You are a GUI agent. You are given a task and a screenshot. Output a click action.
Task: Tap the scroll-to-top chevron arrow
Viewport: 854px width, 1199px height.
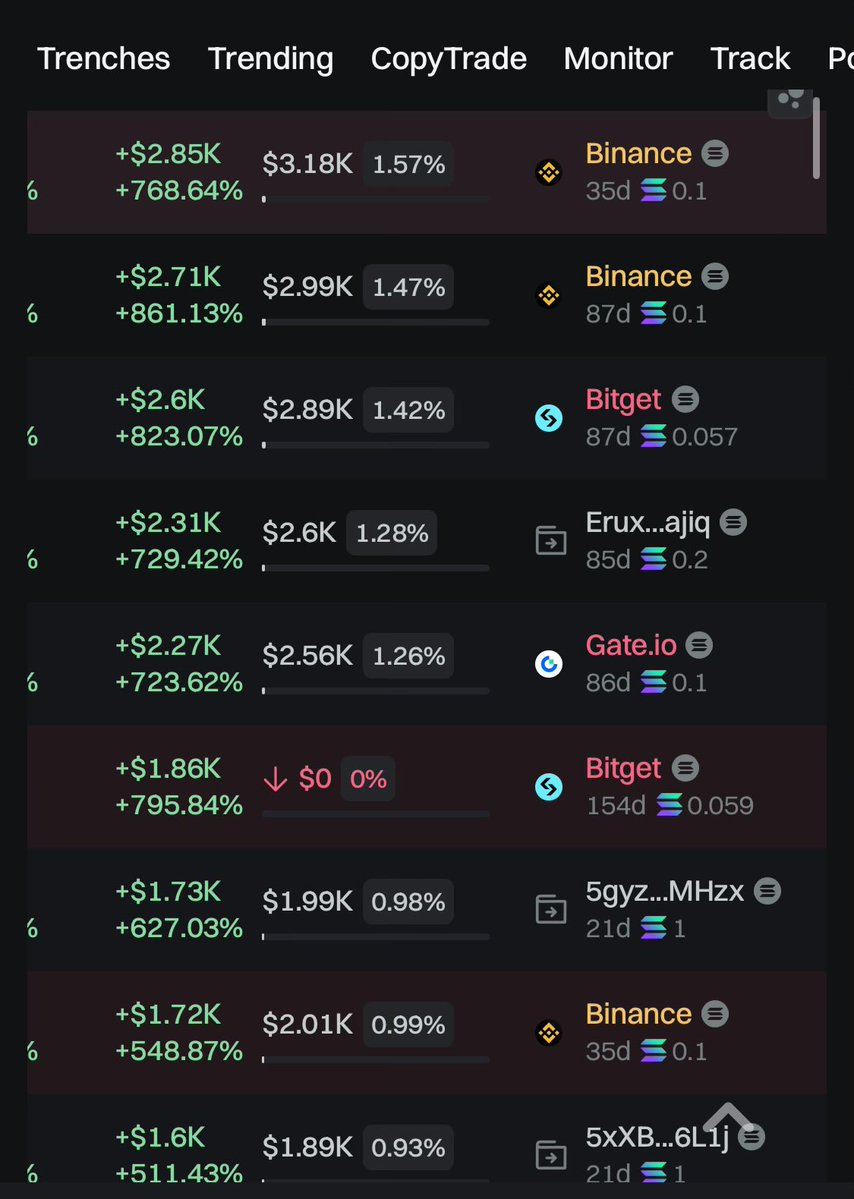click(728, 1118)
